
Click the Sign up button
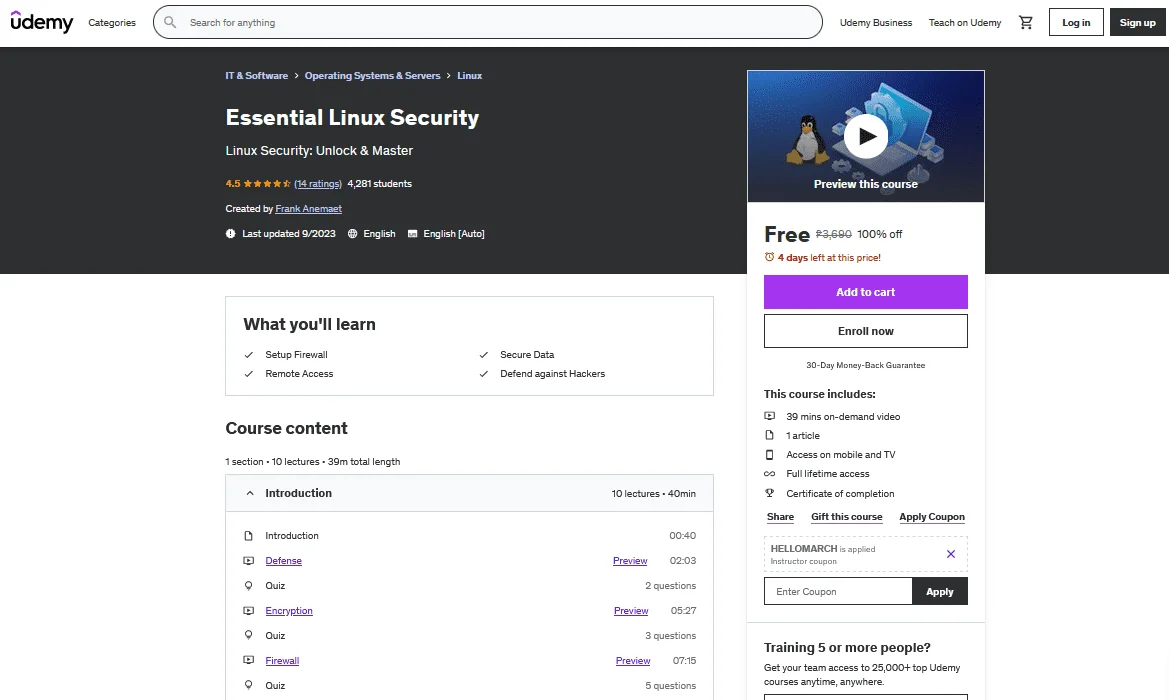[1138, 22]
